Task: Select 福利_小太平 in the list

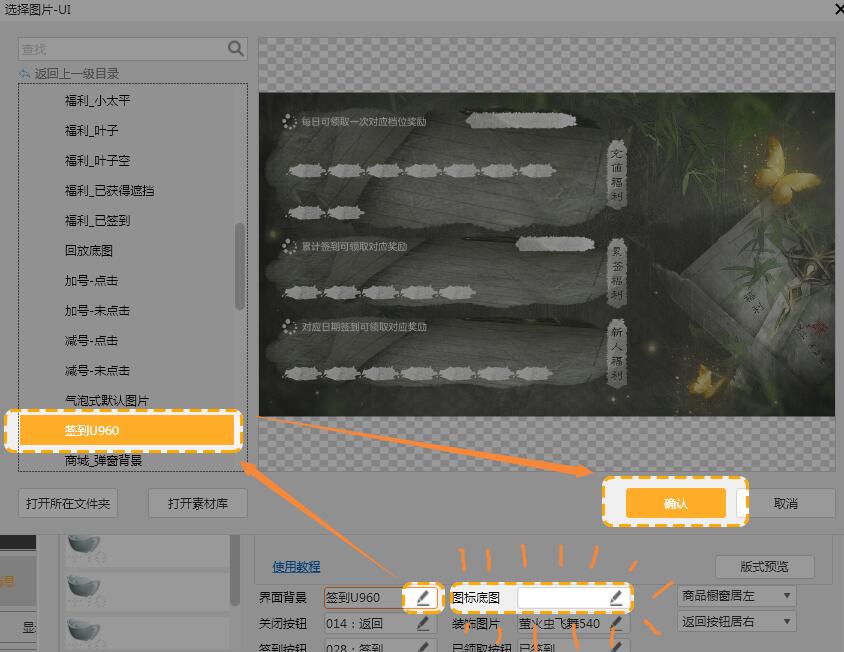Action: 97,101
